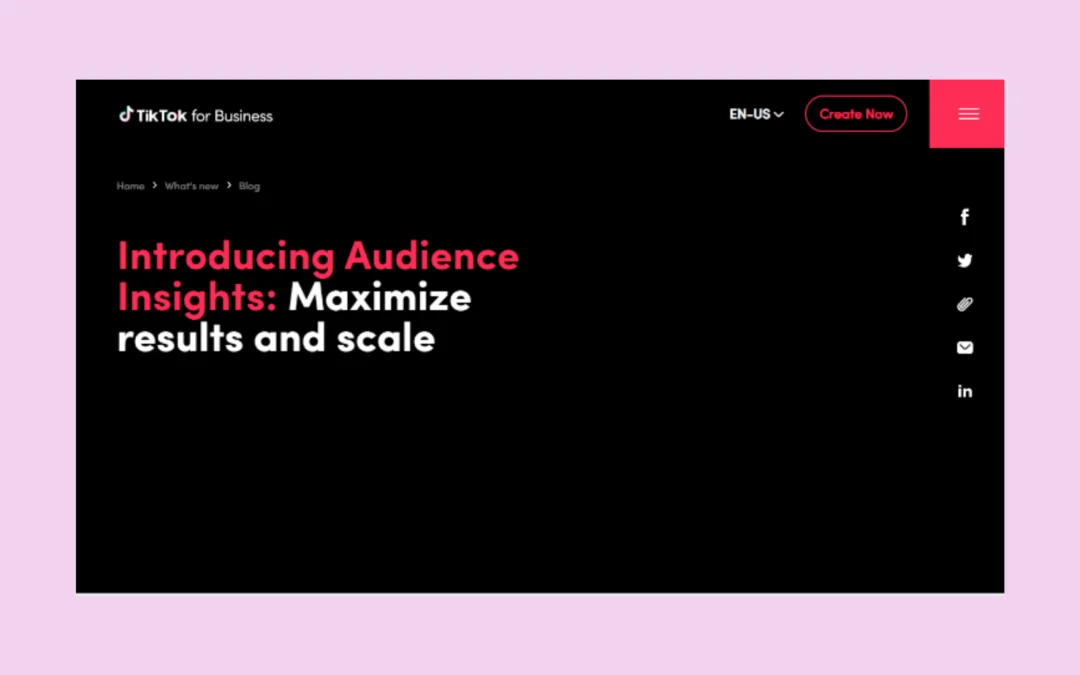This screenshot has height=675, width=1080.
Task: Open the What's new breadcrumb
Action: pyautogui.click(x=191, y=186)
